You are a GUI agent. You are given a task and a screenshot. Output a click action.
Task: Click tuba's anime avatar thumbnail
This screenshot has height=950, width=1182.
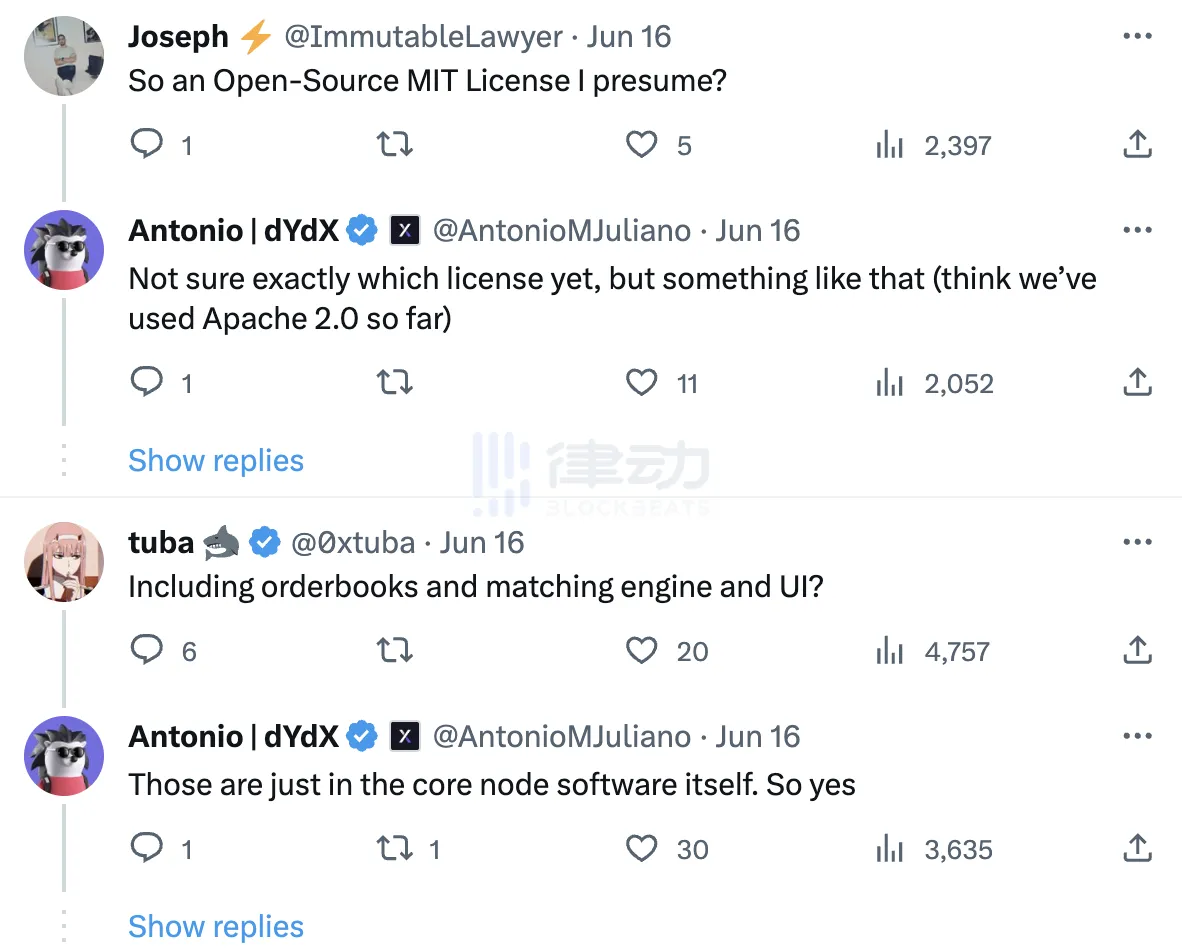(x=64, y=561)
